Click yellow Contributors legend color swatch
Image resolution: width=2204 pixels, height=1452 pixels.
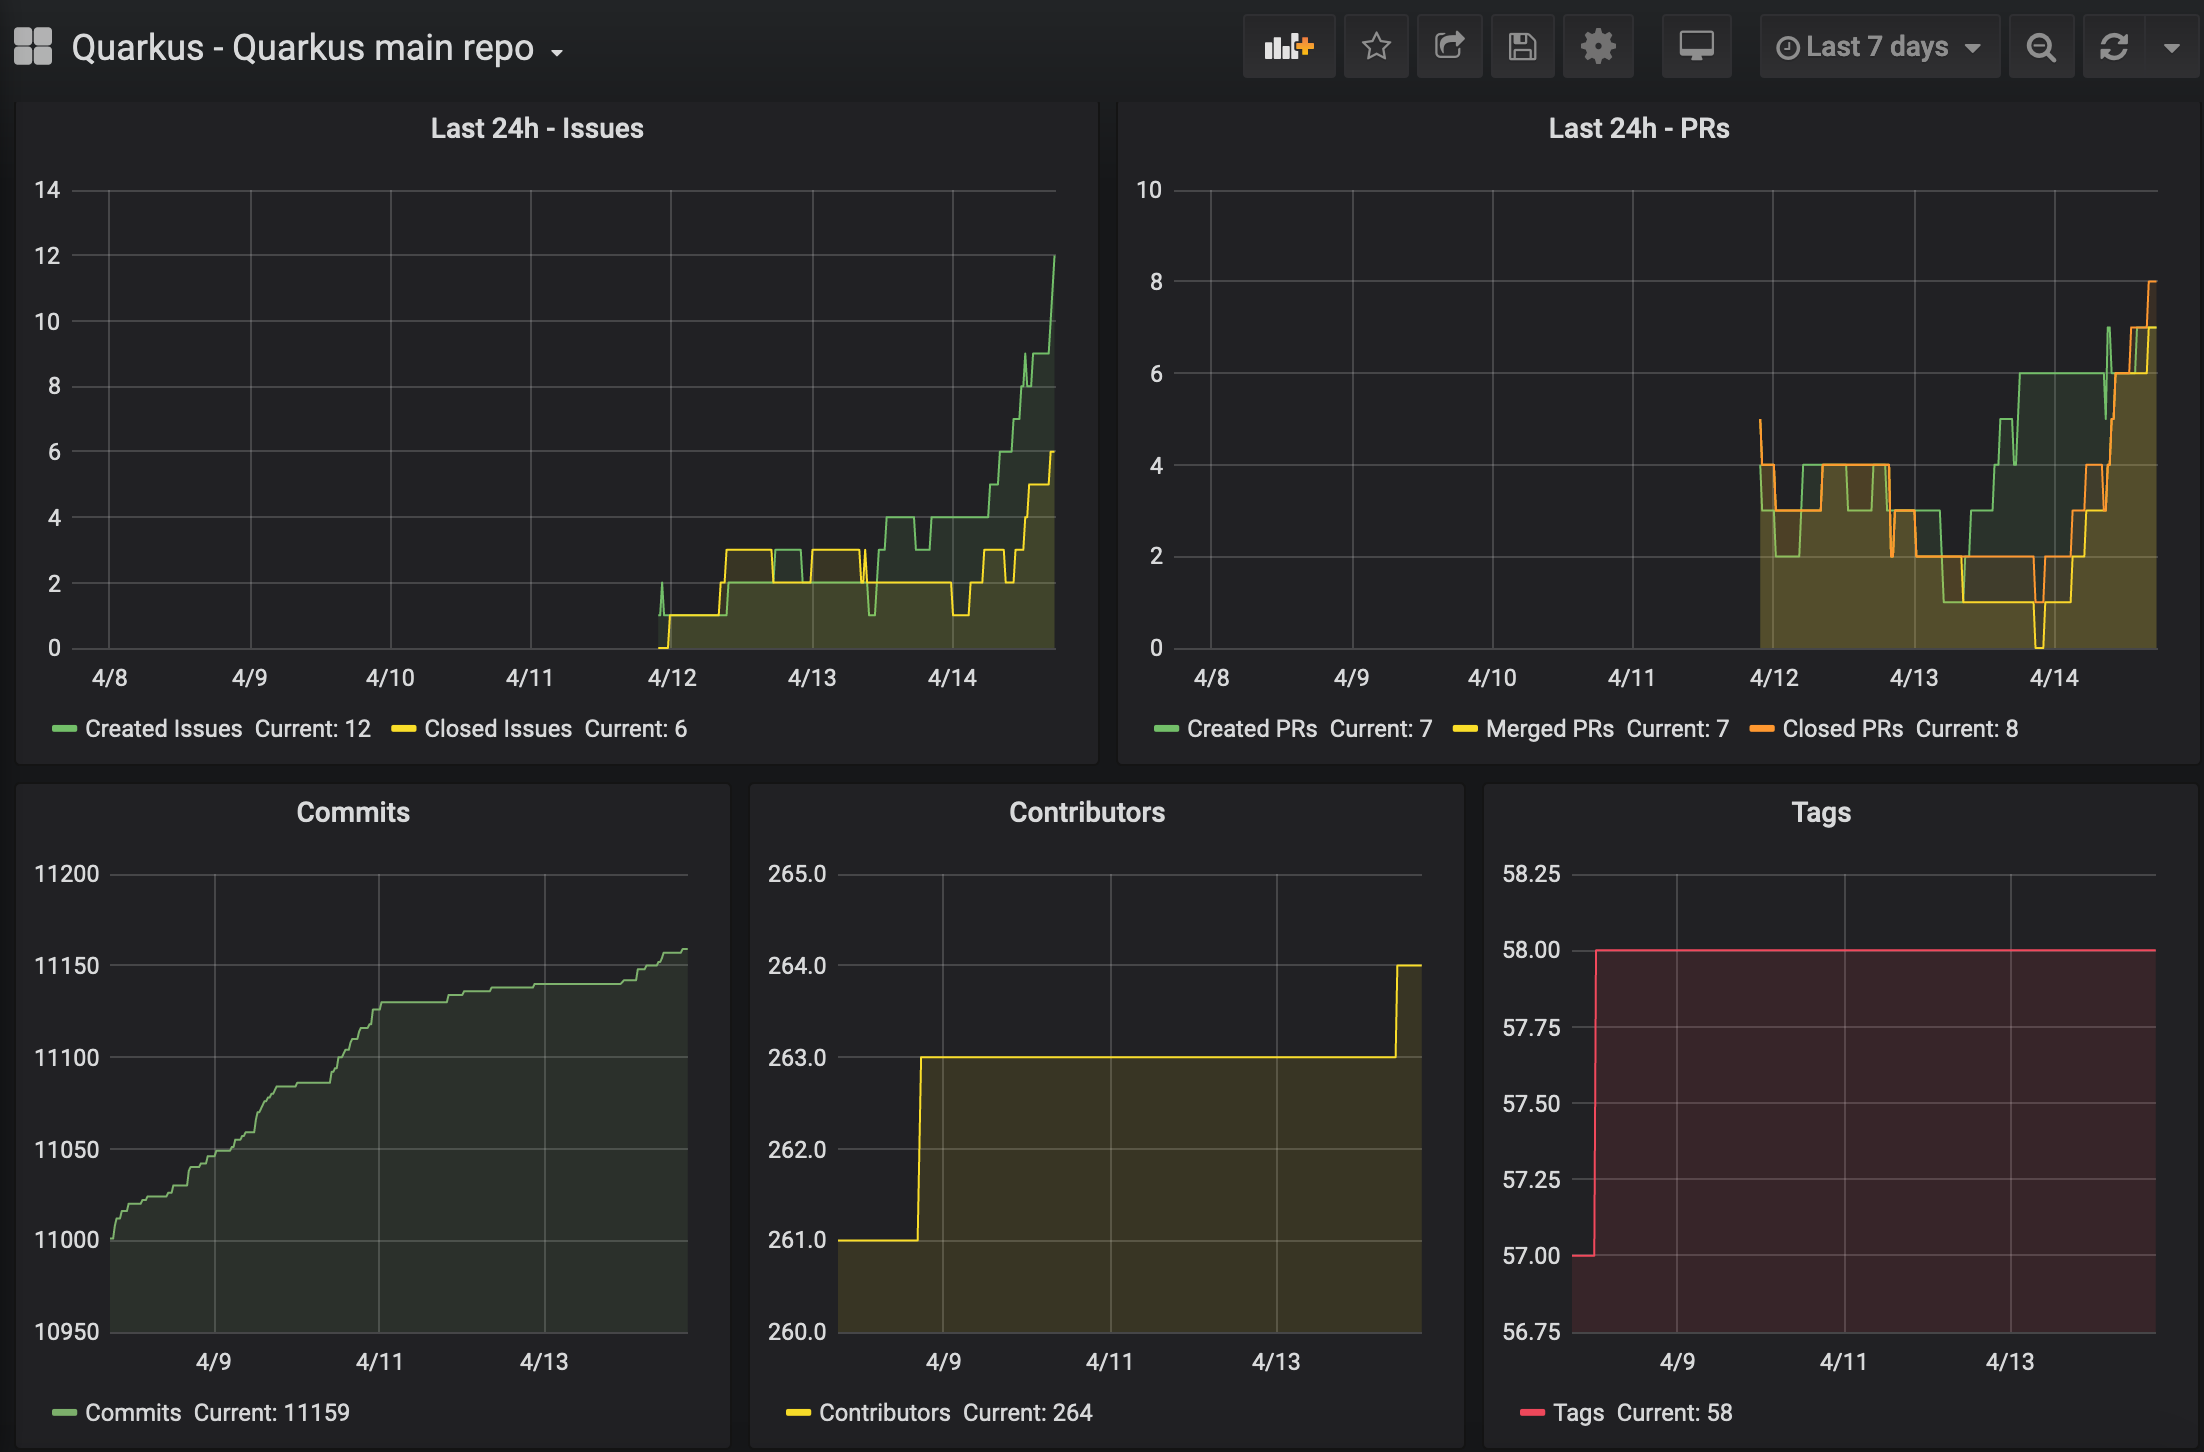(x=798, y=1413)
